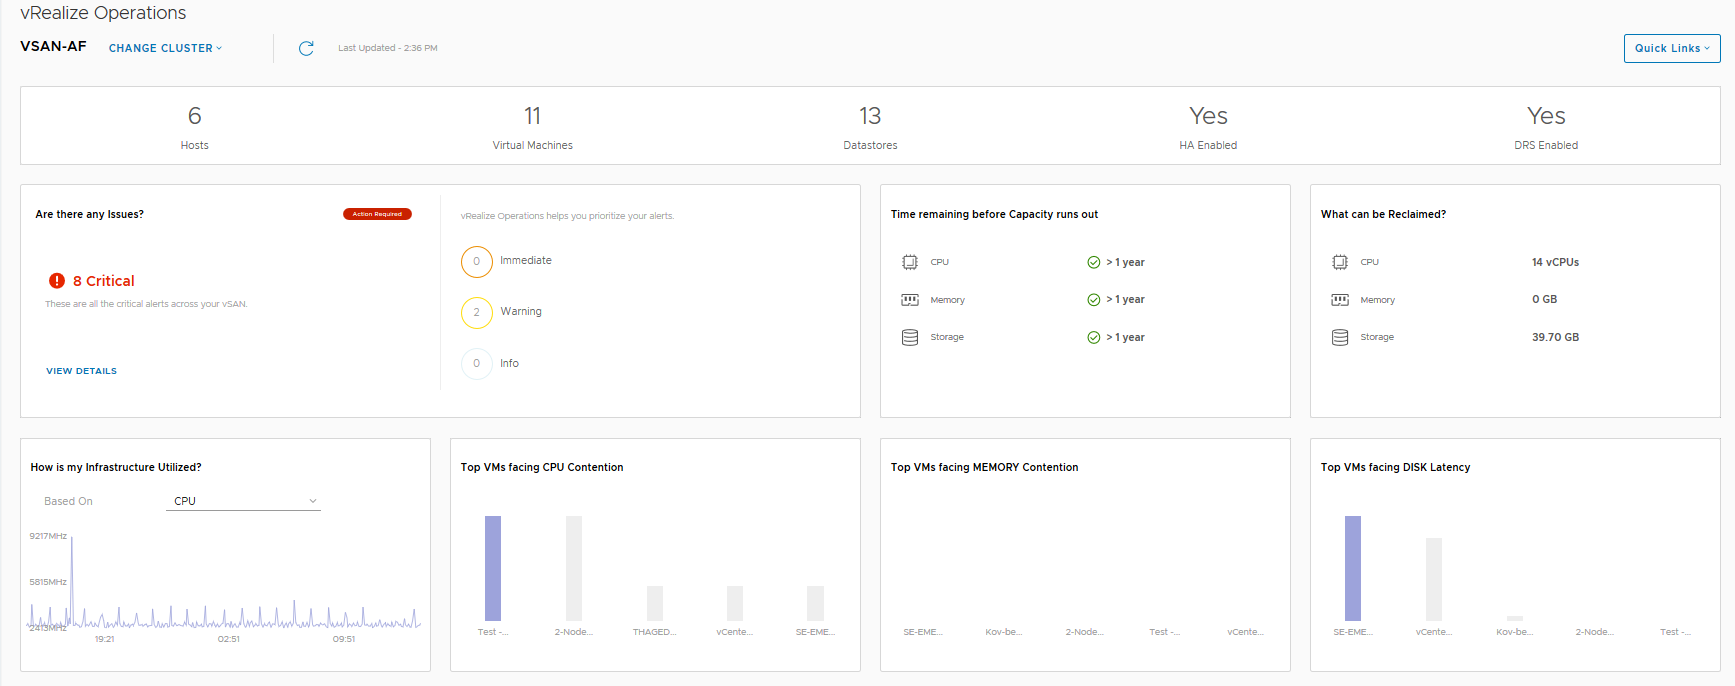Viewport: 1735px width, 686px height.
Task: Click the SE-EME bar in Disk Latency
Action: click(1353, 568)
